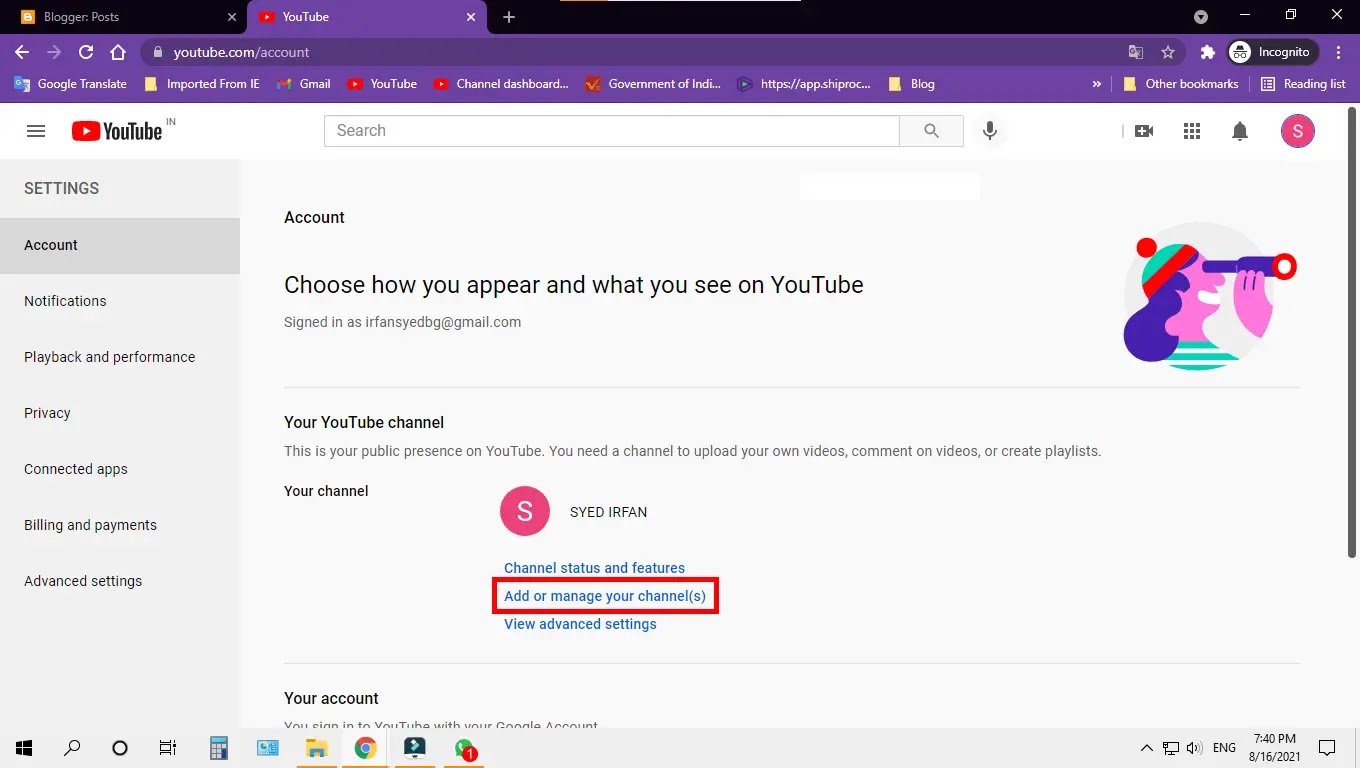Viewport: 1360px width, 768px height.
Task: Click the volume speaker tray icon
Action: click(1194, 748)
